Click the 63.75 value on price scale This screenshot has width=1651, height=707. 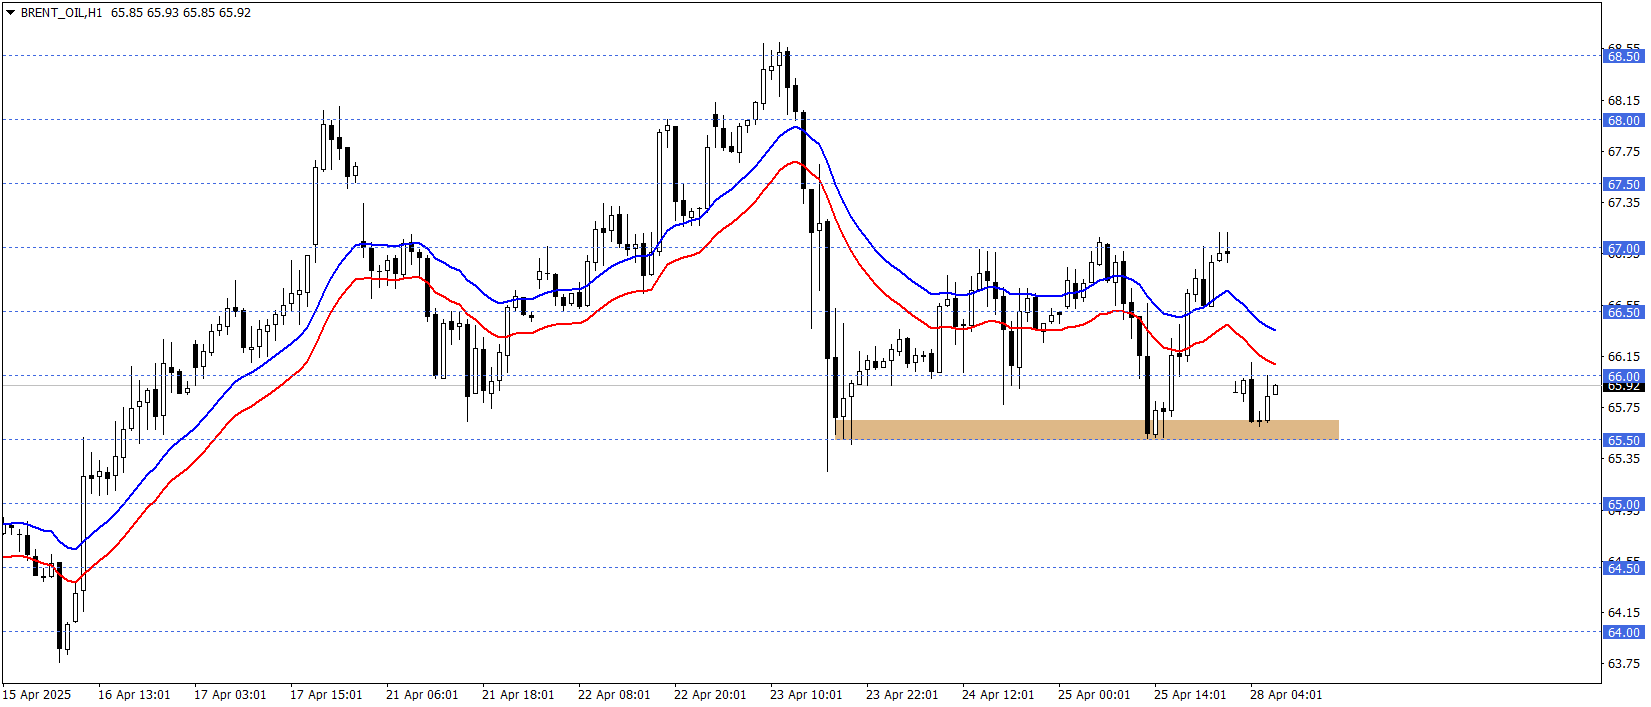[x=1623, y=663]
